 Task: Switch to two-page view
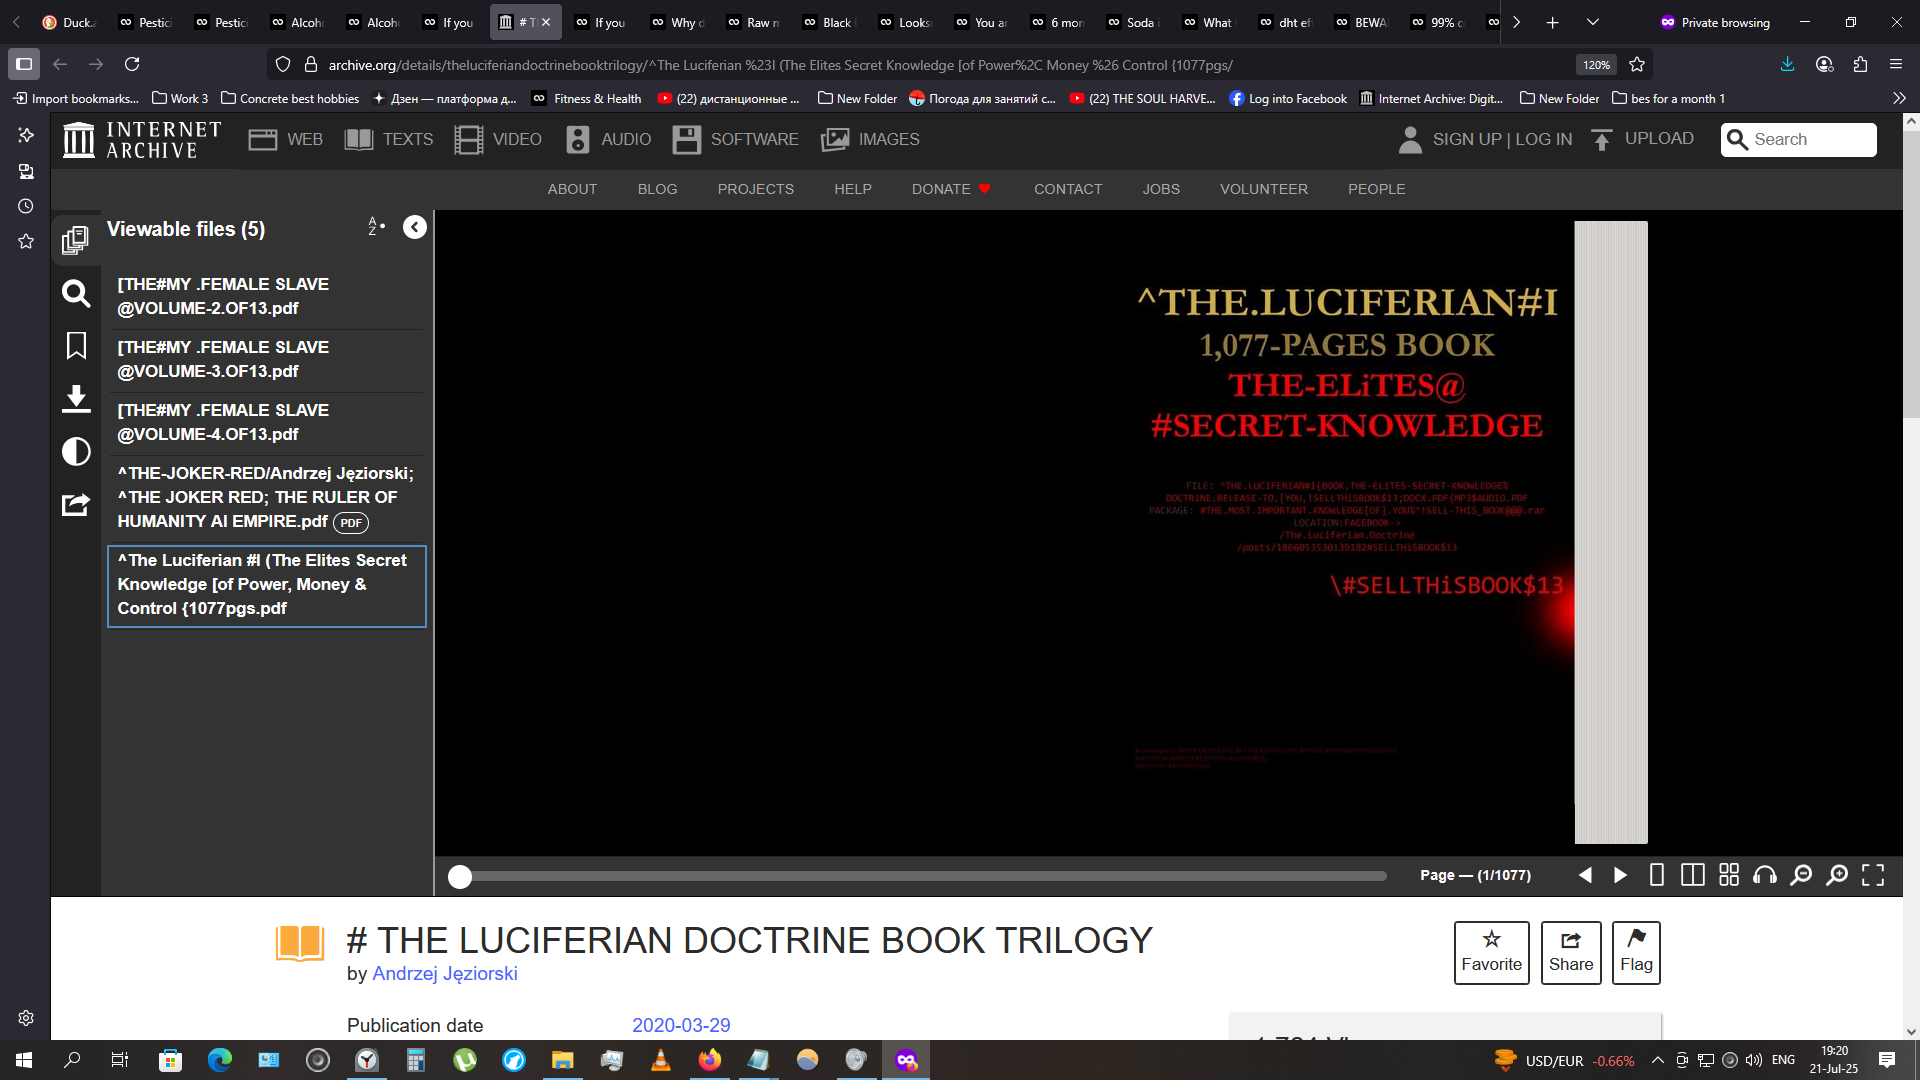[1693, 875]
